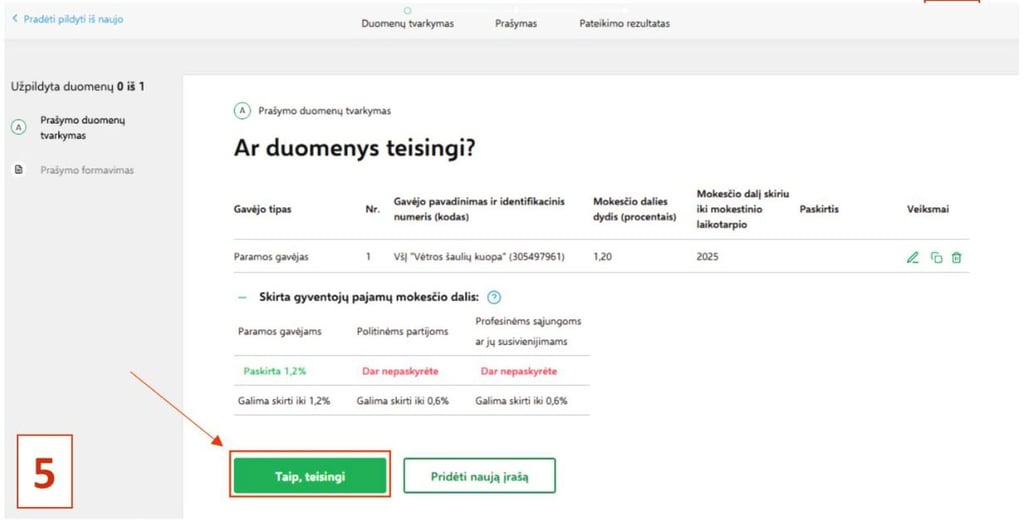Click the copy record icon in Veiksmai
Image resolution: width=1024 pixels, height=521 pixels.
pos(936,257)
